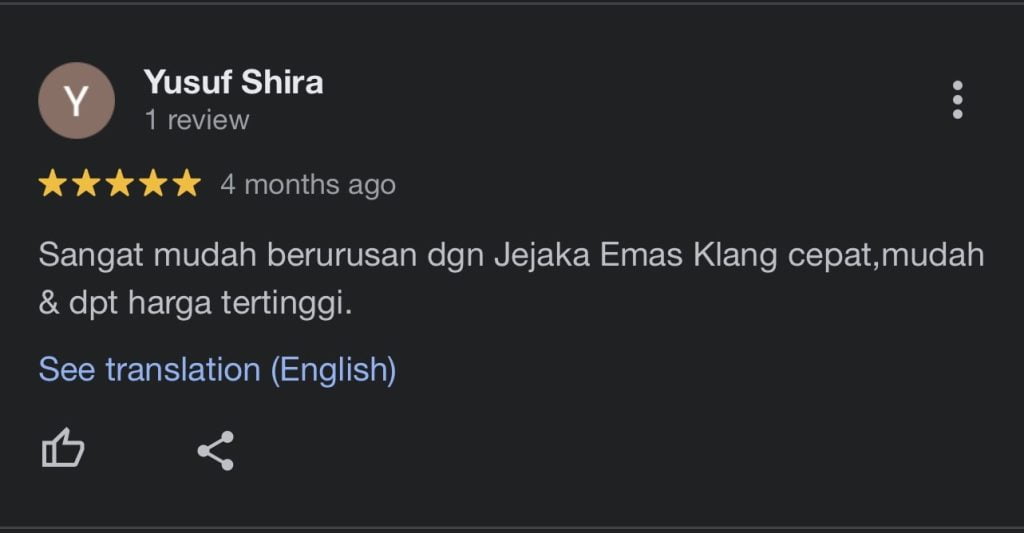Click the fifth yellow star

coord(187,184)
